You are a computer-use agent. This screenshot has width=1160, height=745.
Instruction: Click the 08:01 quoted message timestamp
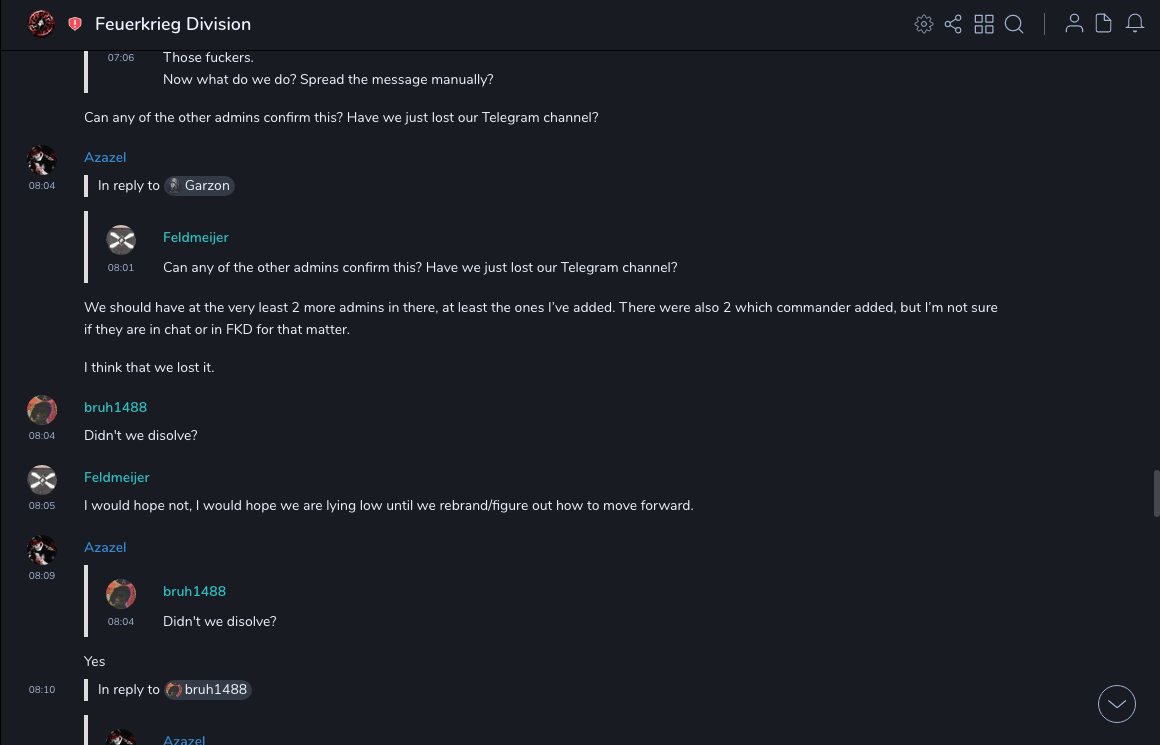pos(121,268)
